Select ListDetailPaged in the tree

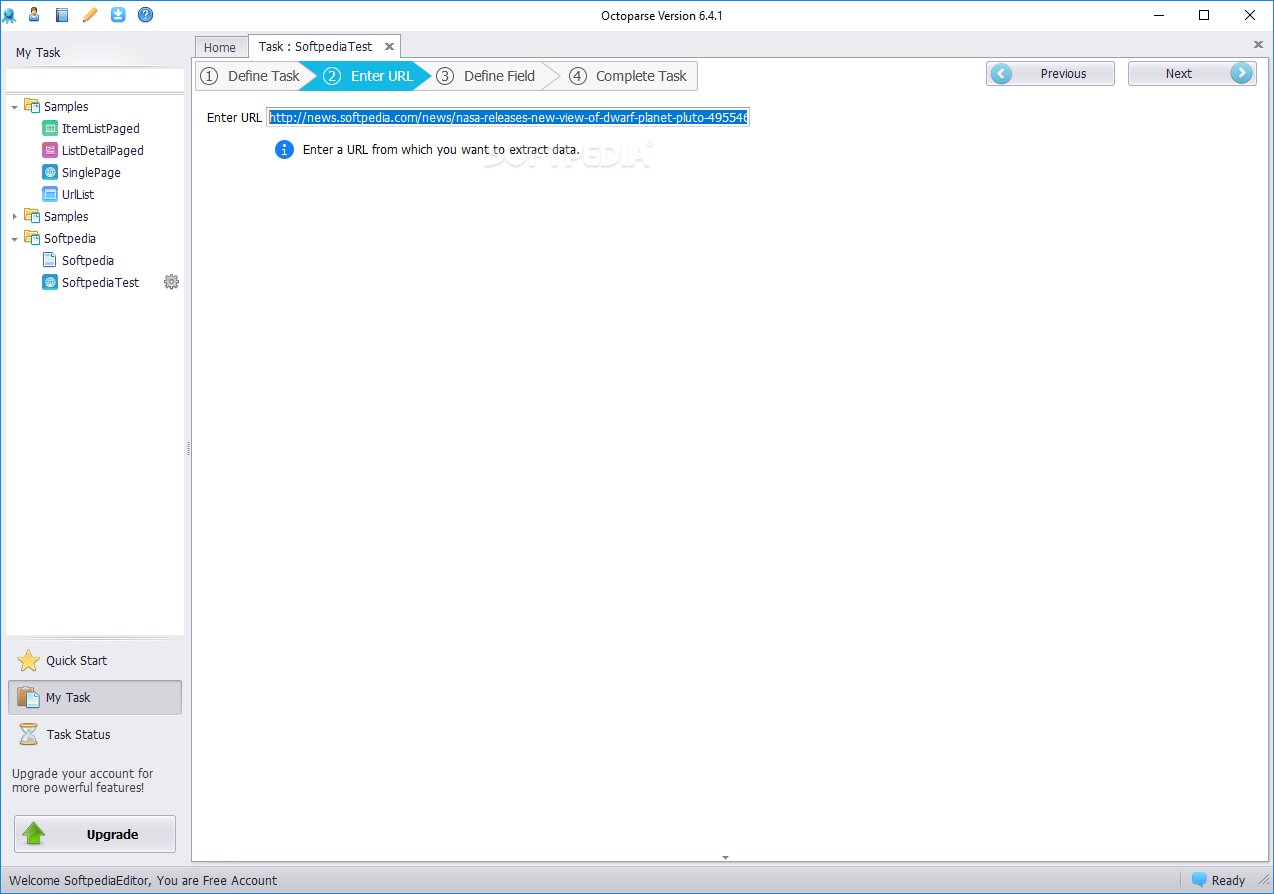point(103,150)
